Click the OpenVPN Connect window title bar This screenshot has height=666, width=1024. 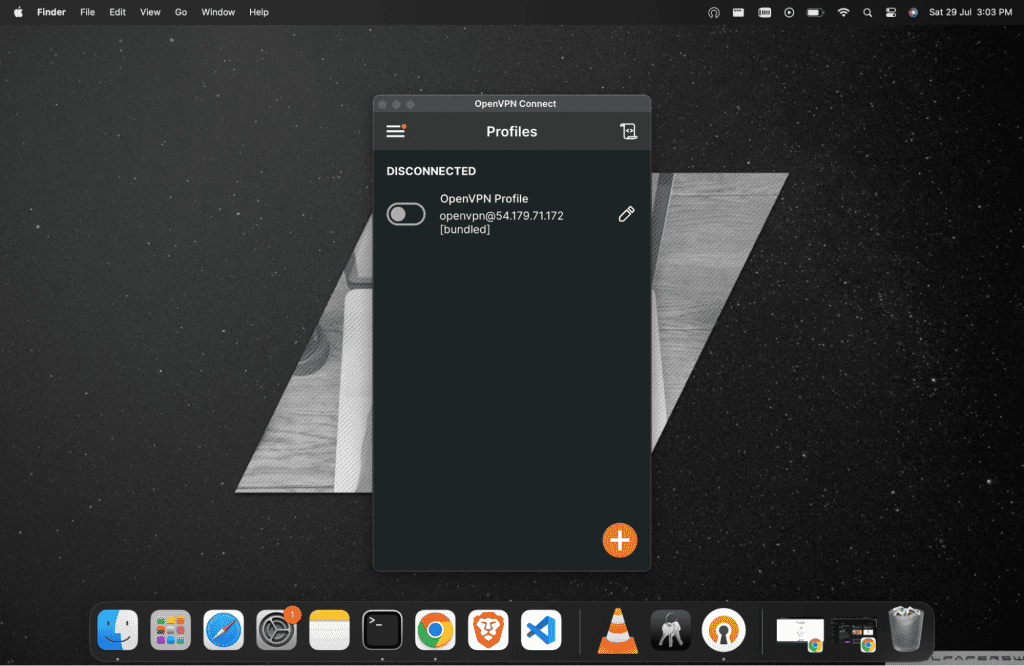tap(512, 104)
